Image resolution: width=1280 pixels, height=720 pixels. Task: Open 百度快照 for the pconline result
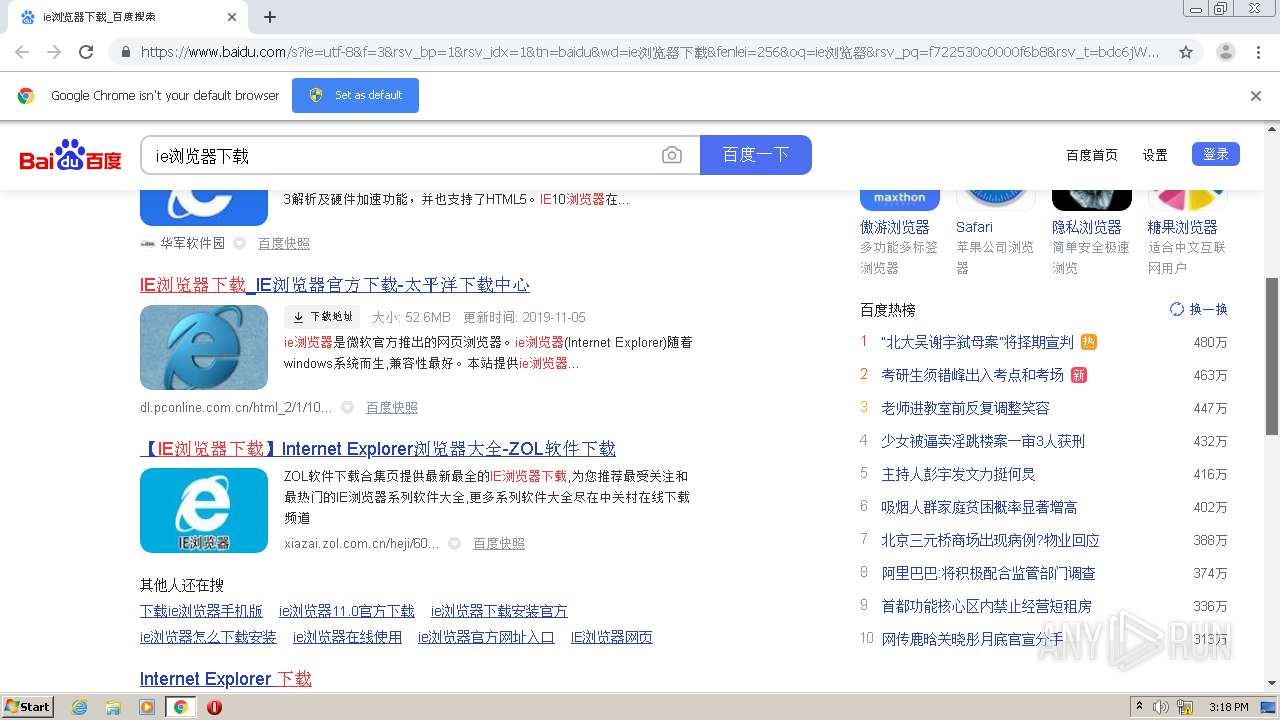[x=392, y=407]
